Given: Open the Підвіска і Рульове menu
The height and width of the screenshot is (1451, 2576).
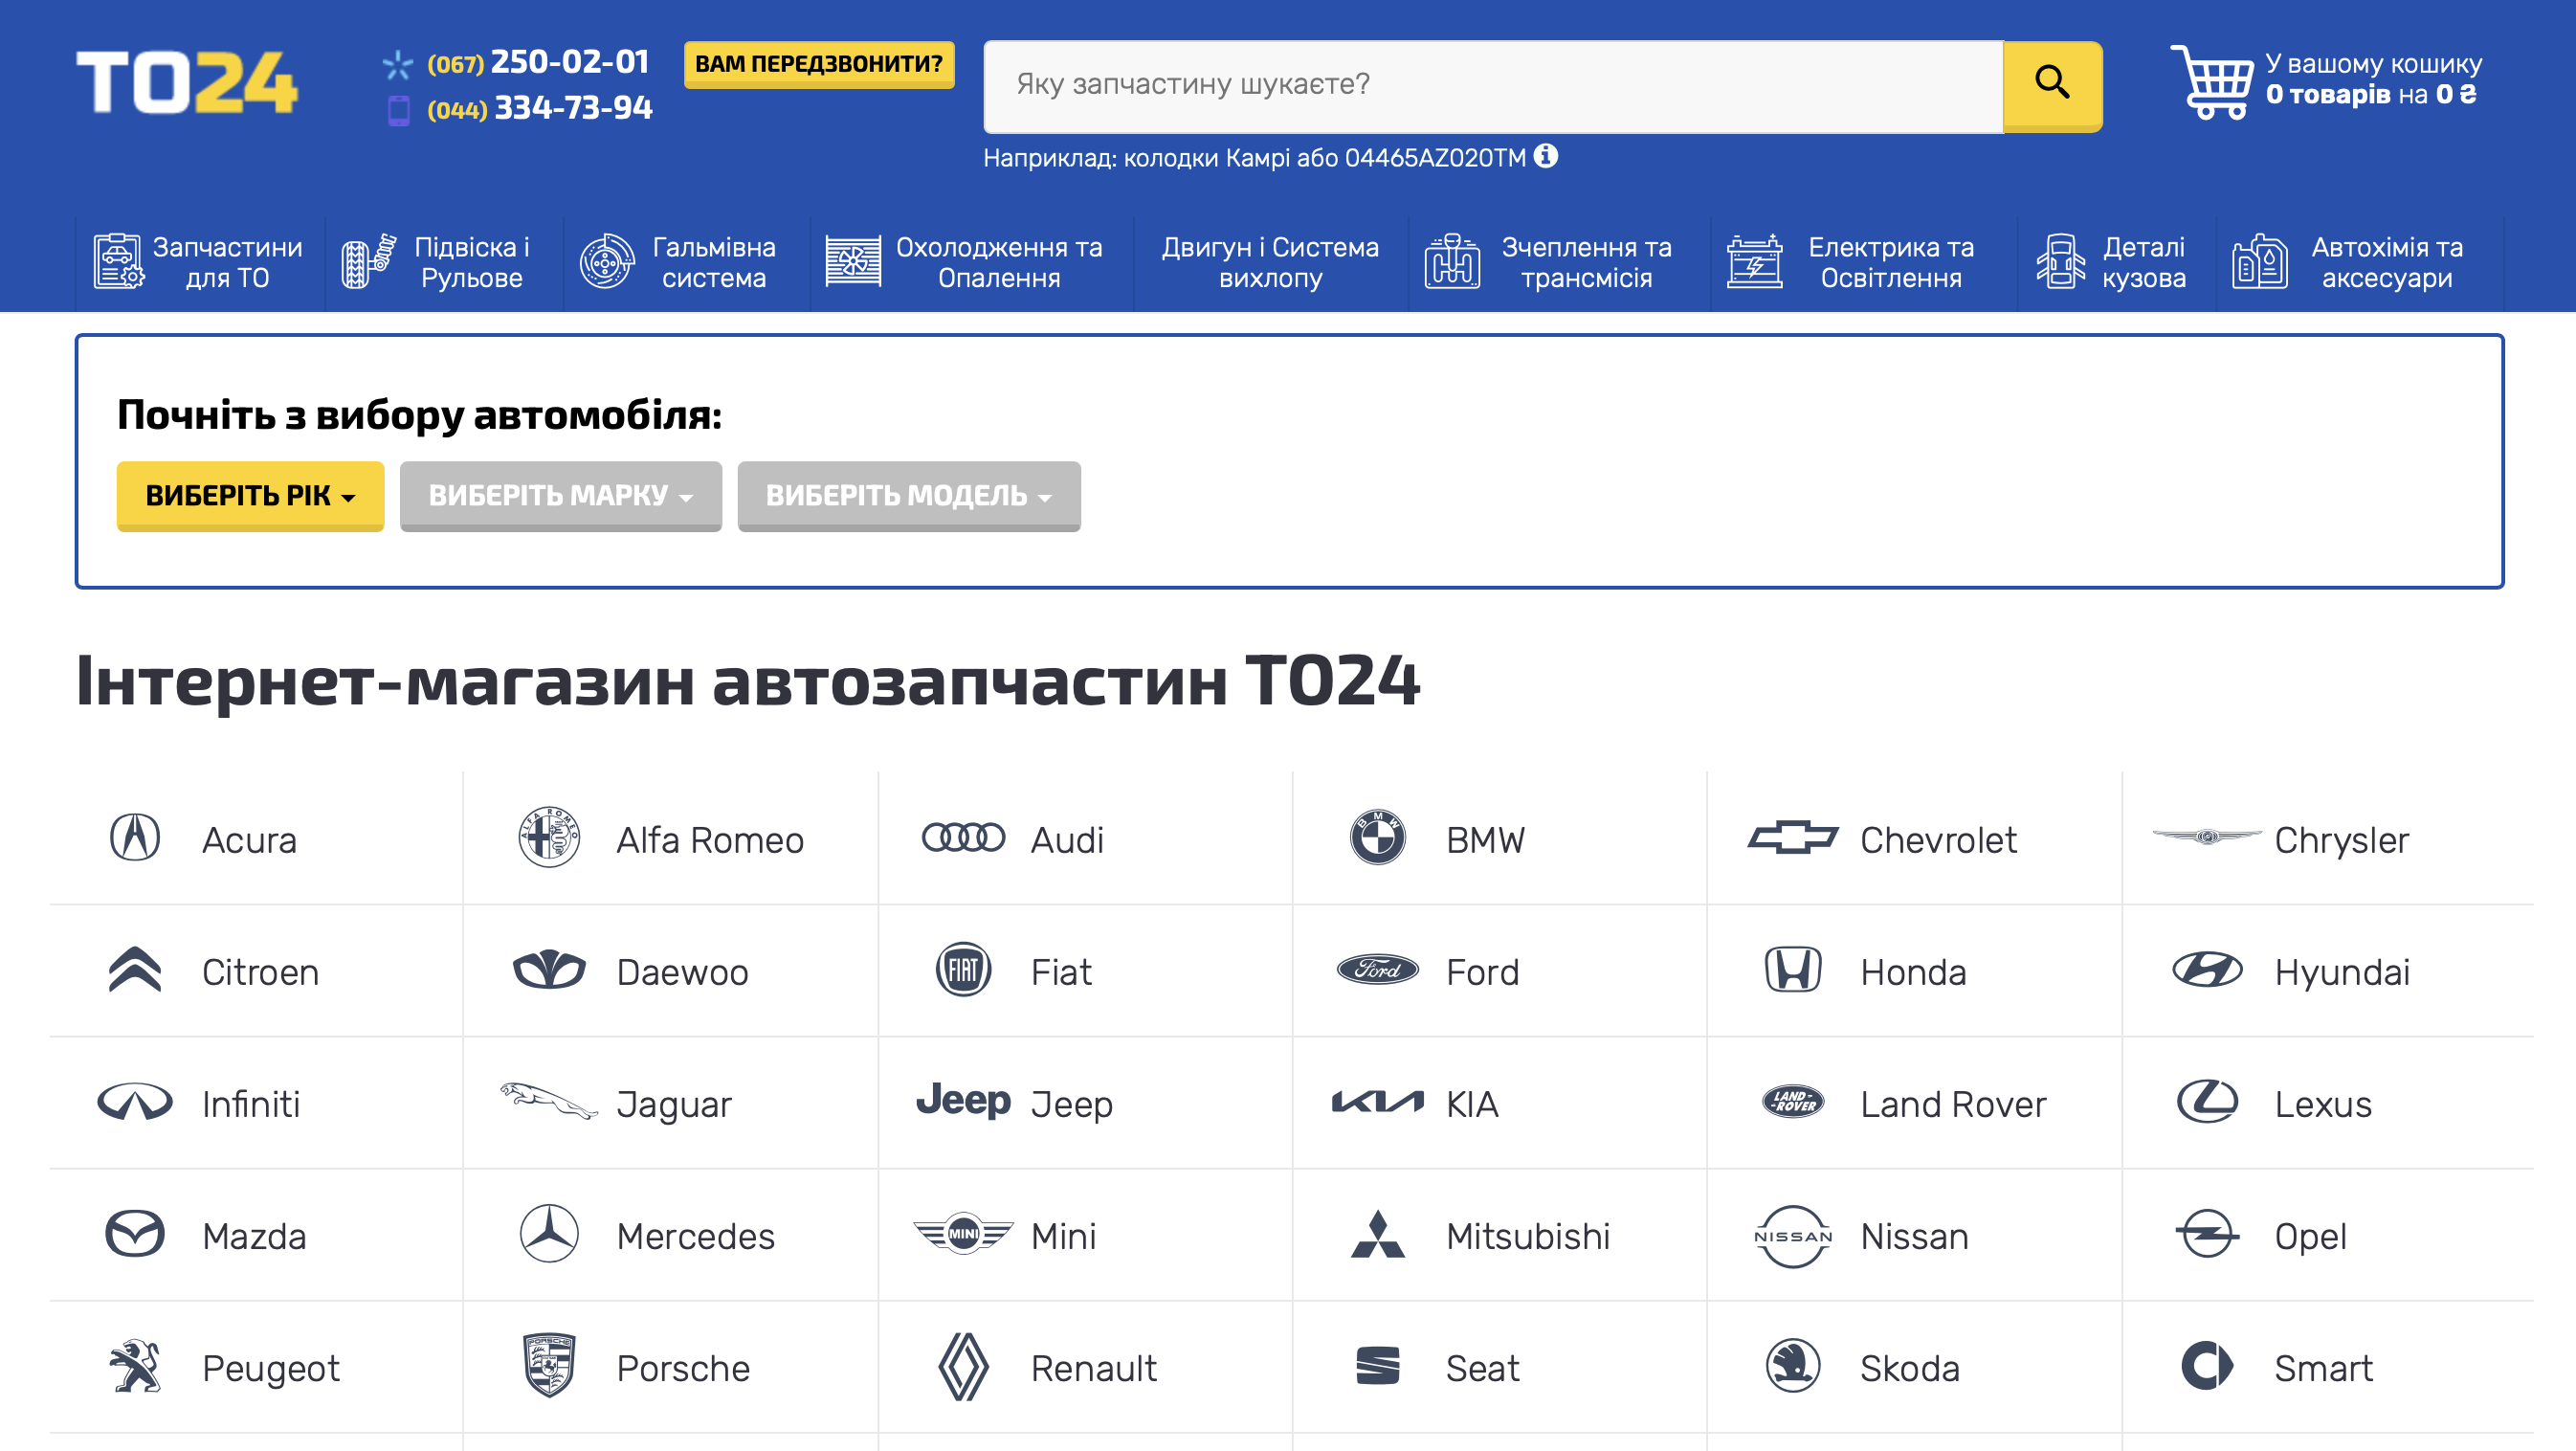Looking at the screenshot, I should tap(444, 262).
